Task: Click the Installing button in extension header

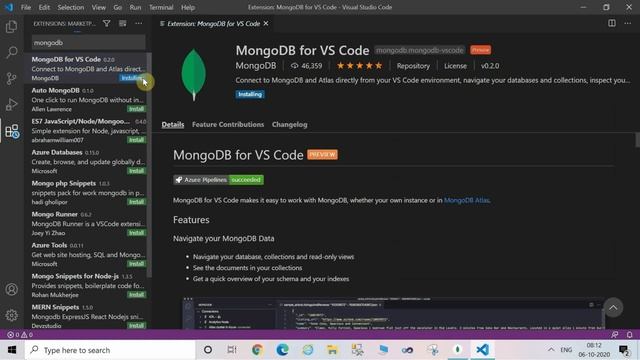Action: [250, 94]
